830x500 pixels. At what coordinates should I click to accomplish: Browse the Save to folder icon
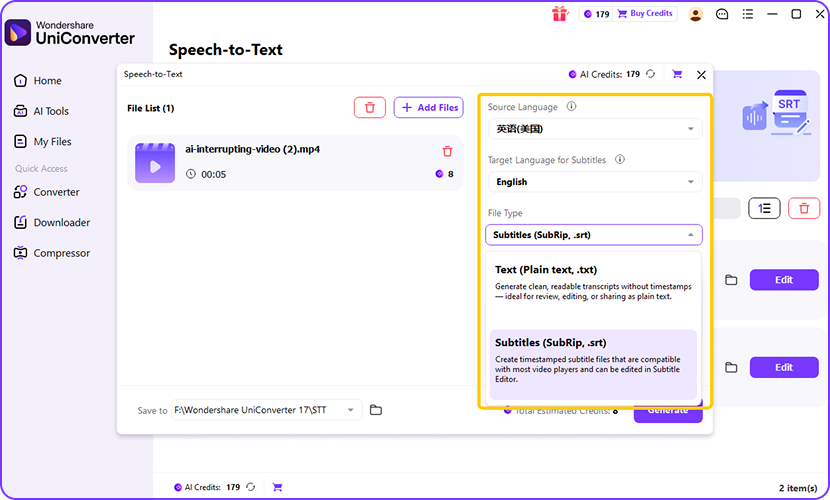pyautogui.click(x=376, y=410)
